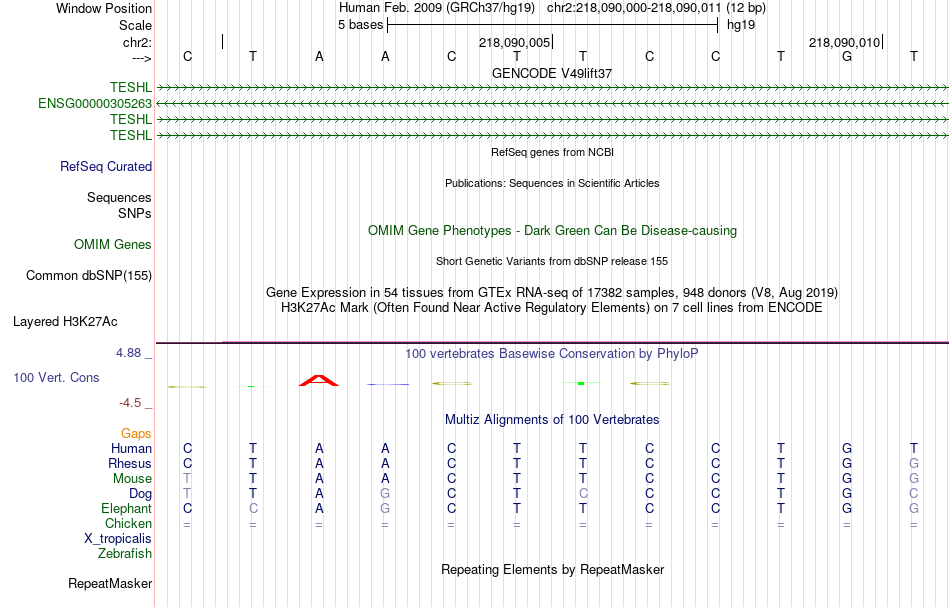Viewport: 950px width, 607px height.
Task: Click the Gaps row label
Action: coord(136,433)
